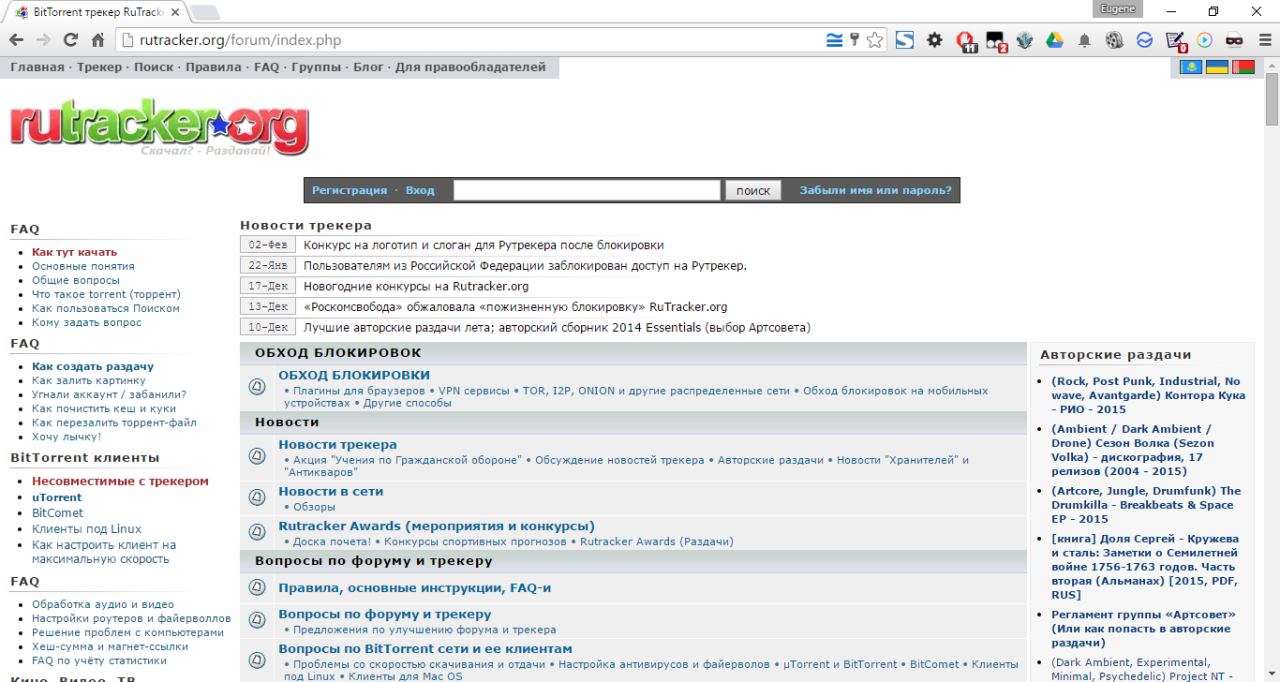
Task: Open the Трекер menu item
Action: coord(98,67)
